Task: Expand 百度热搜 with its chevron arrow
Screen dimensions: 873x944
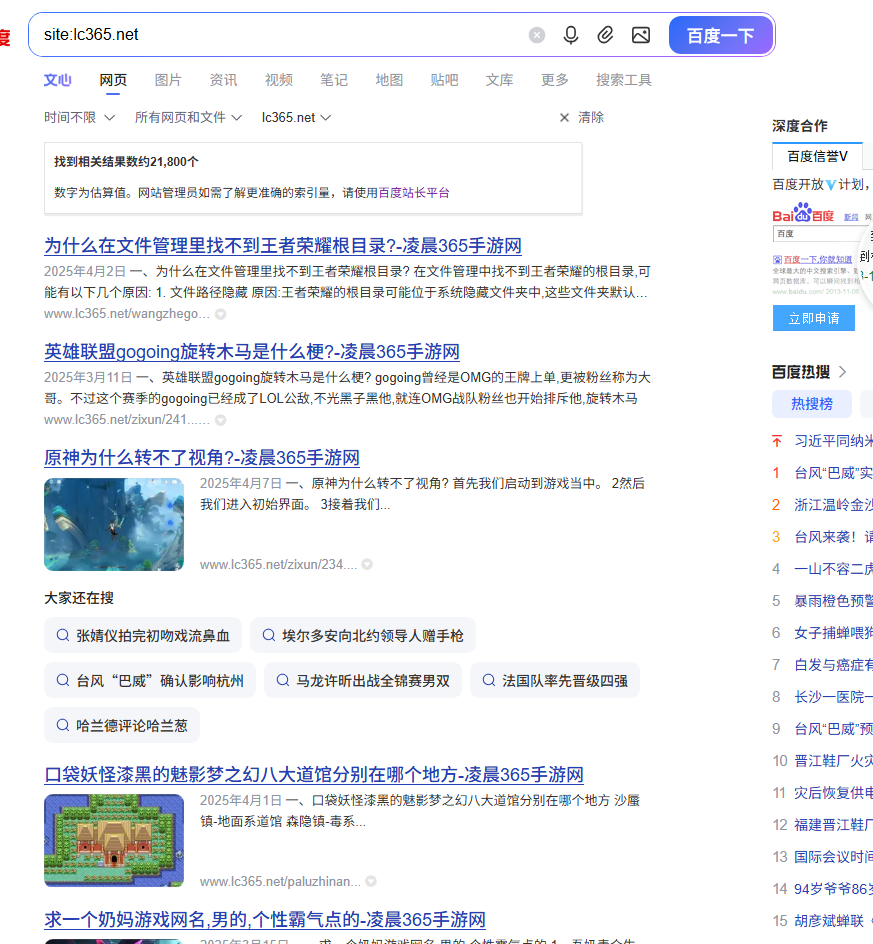Action: [x=842, y=372]
